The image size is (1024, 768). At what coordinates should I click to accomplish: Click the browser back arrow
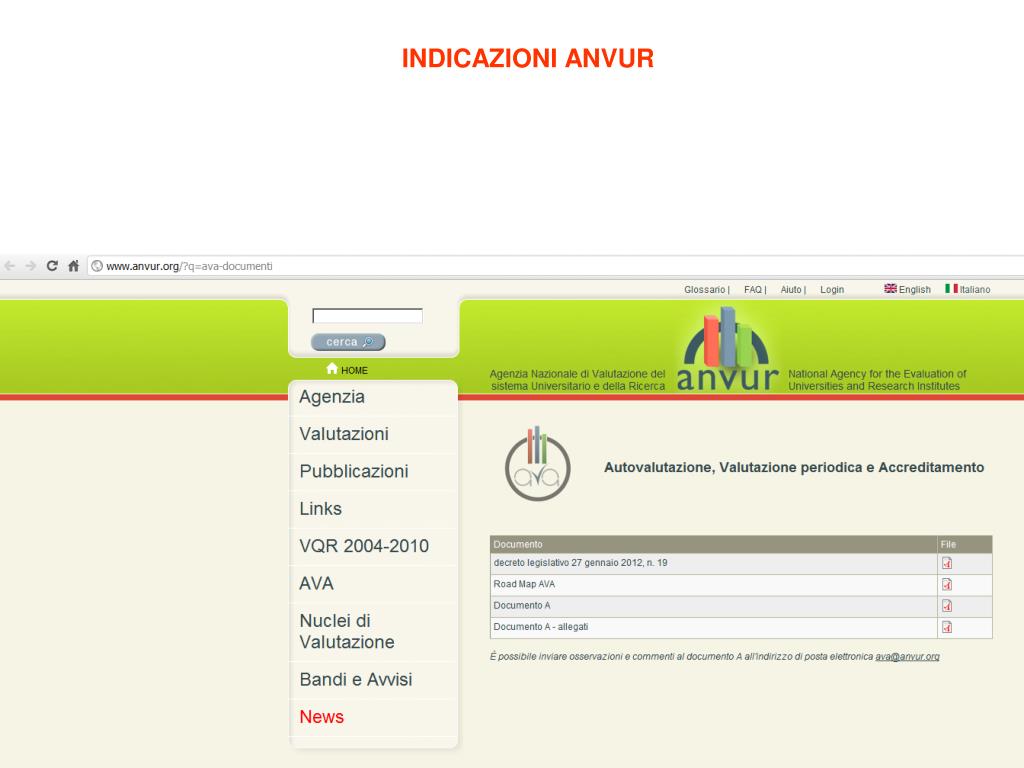point(9,266)
